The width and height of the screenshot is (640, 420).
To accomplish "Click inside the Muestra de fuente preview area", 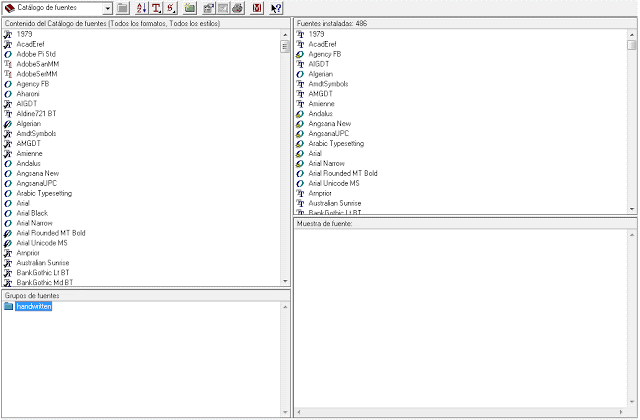I will coord(460,320).
